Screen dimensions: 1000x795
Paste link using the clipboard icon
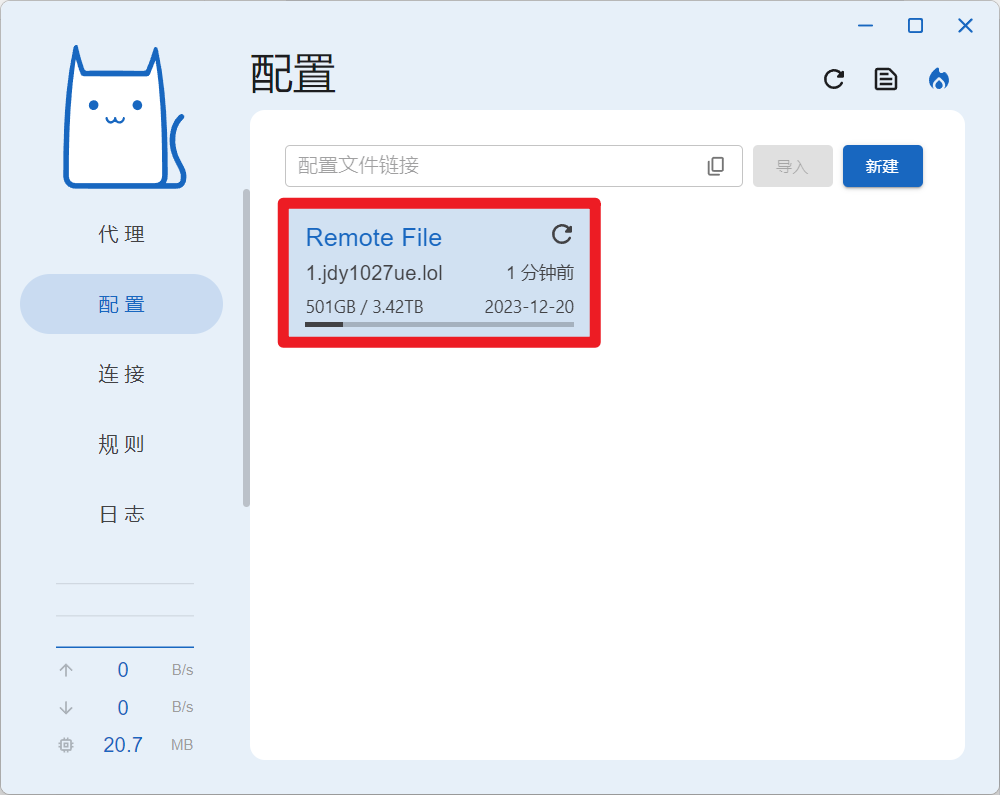tap(716, 166)
